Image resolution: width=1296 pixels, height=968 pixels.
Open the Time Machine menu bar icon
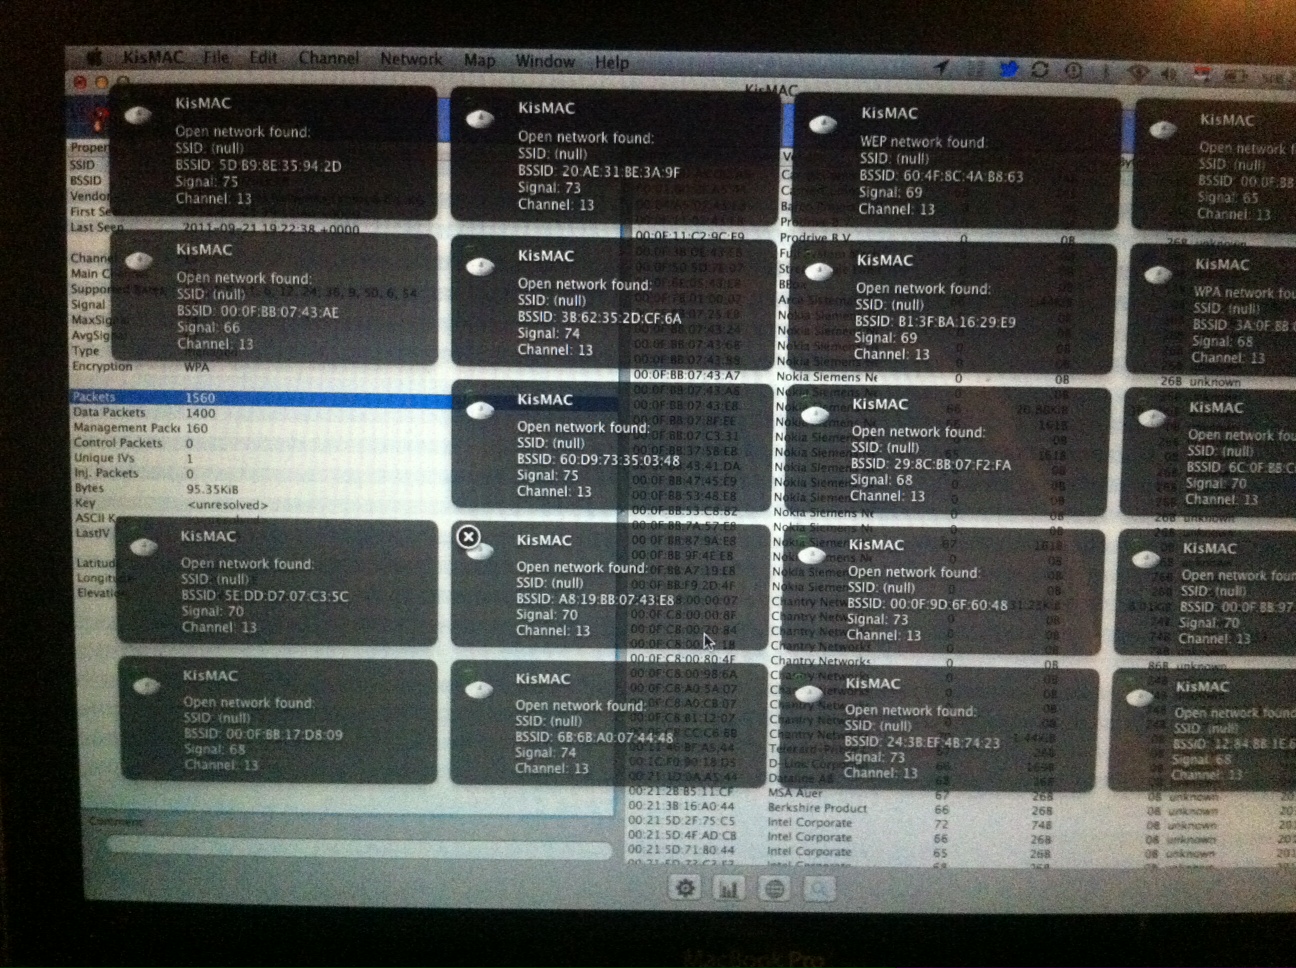point(1073,70)
